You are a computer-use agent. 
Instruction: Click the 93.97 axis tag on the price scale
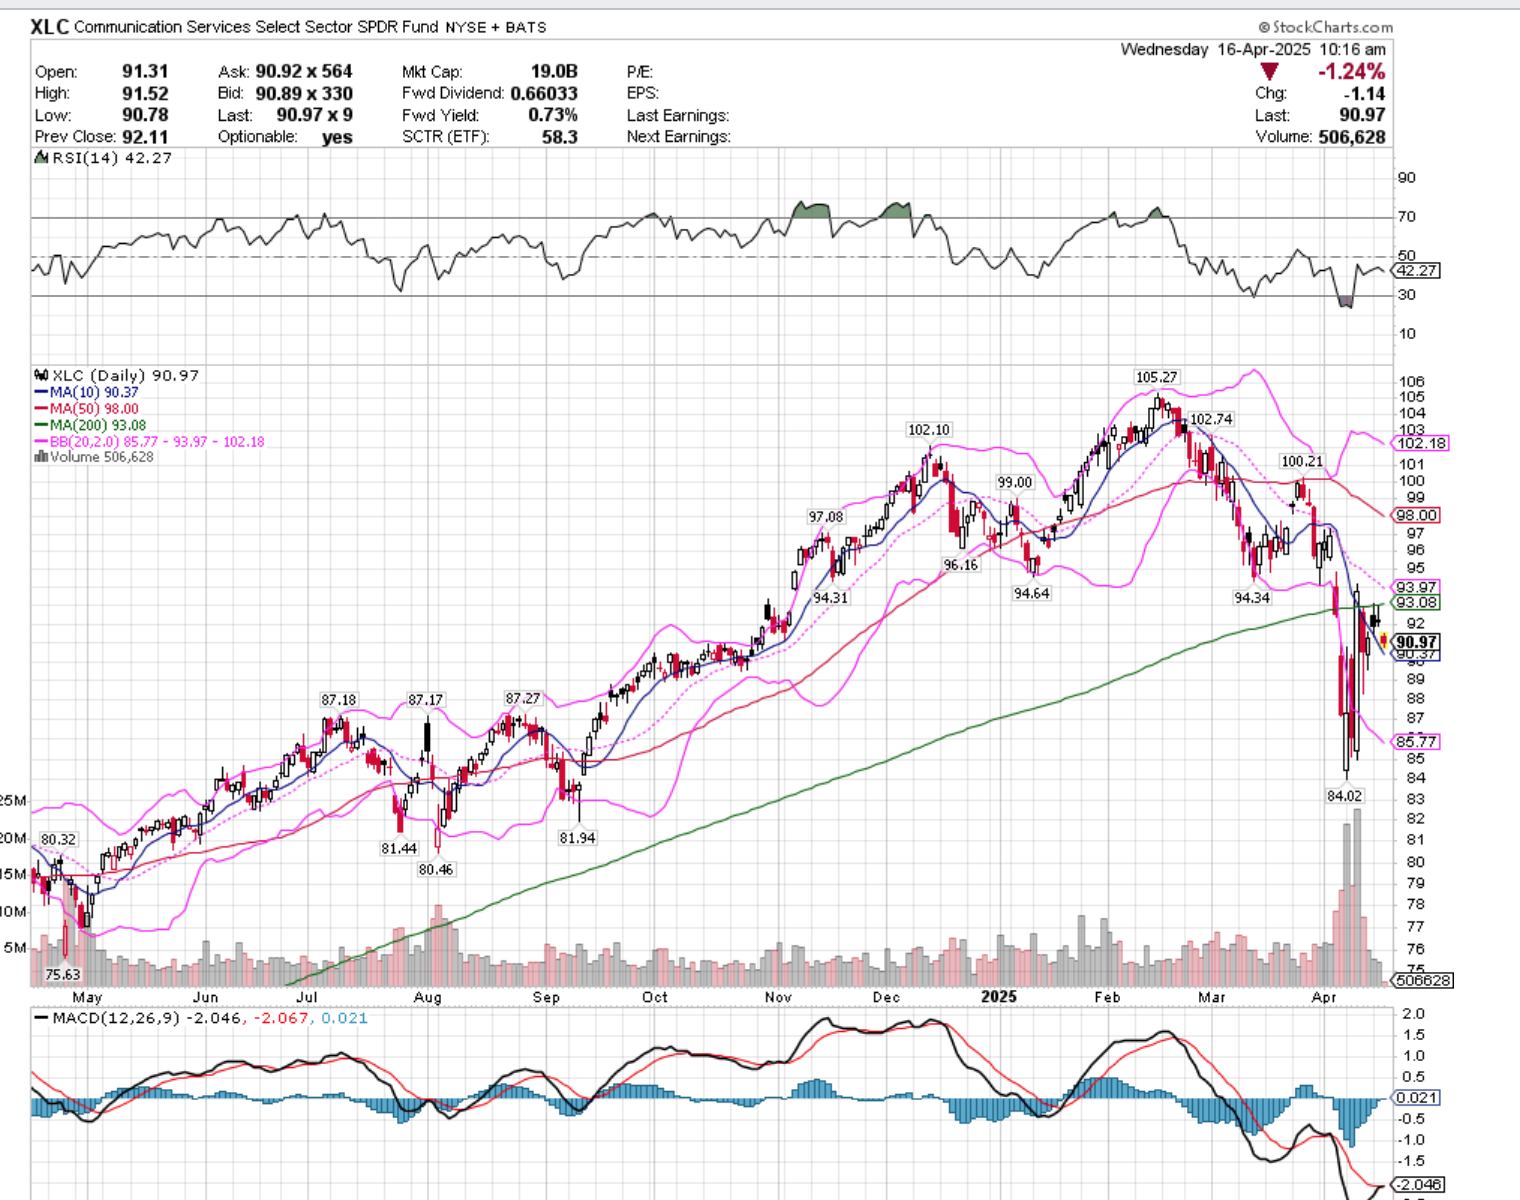[1417, 587]
